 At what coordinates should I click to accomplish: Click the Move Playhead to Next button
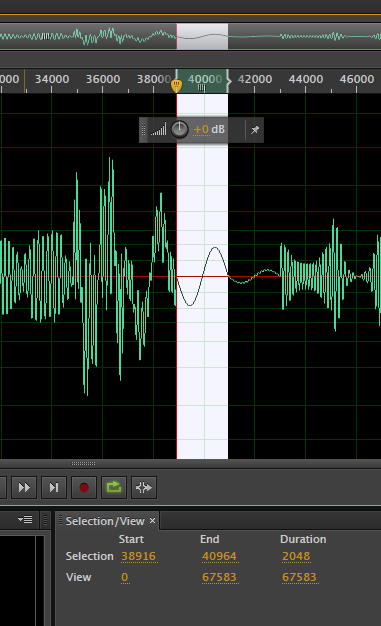point(54,487)
